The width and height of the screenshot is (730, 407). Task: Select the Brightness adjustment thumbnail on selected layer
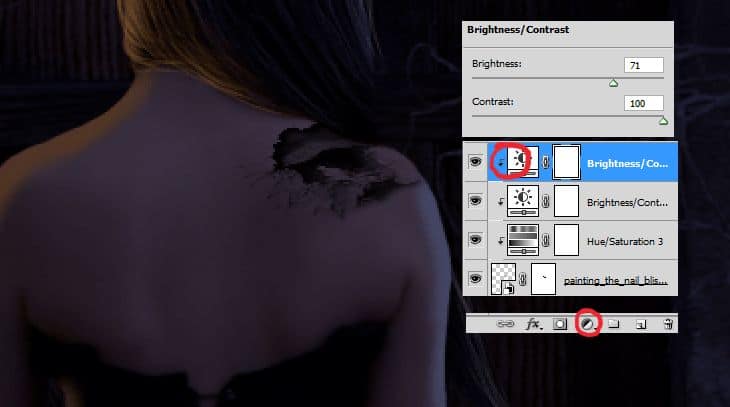(523, 162)
